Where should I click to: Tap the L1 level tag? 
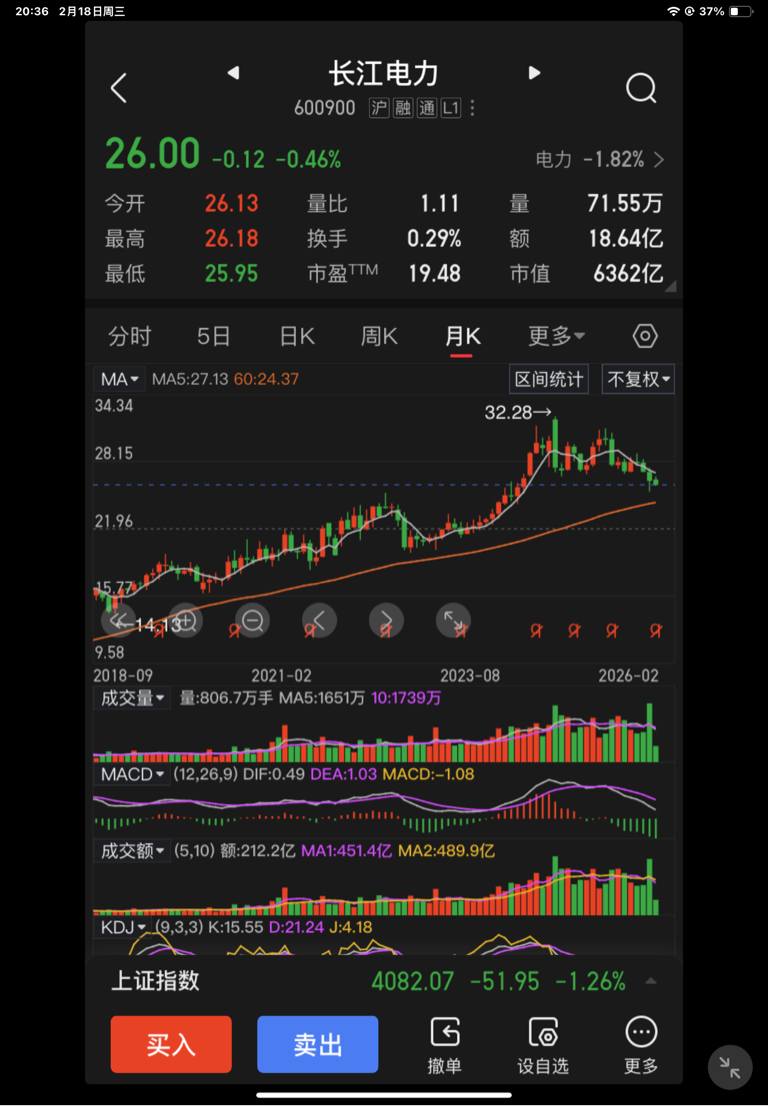point(451,108)
